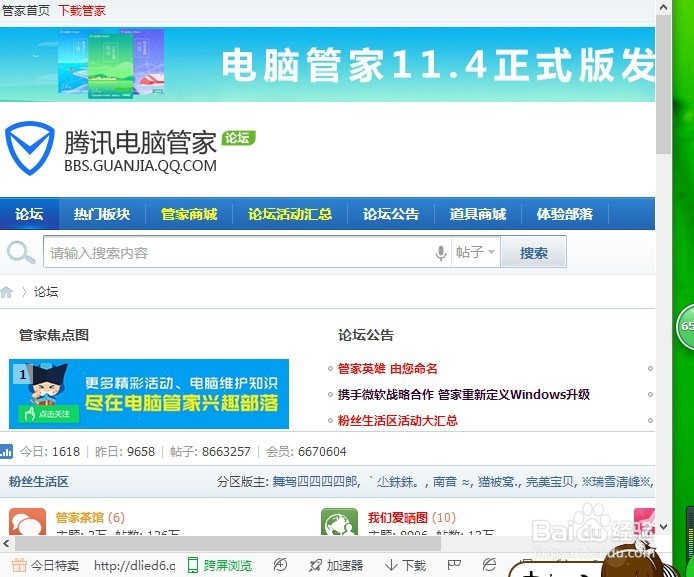Open the 论坛活动汇总 navigation tab

pyautogui.click(x=290, y=214)
